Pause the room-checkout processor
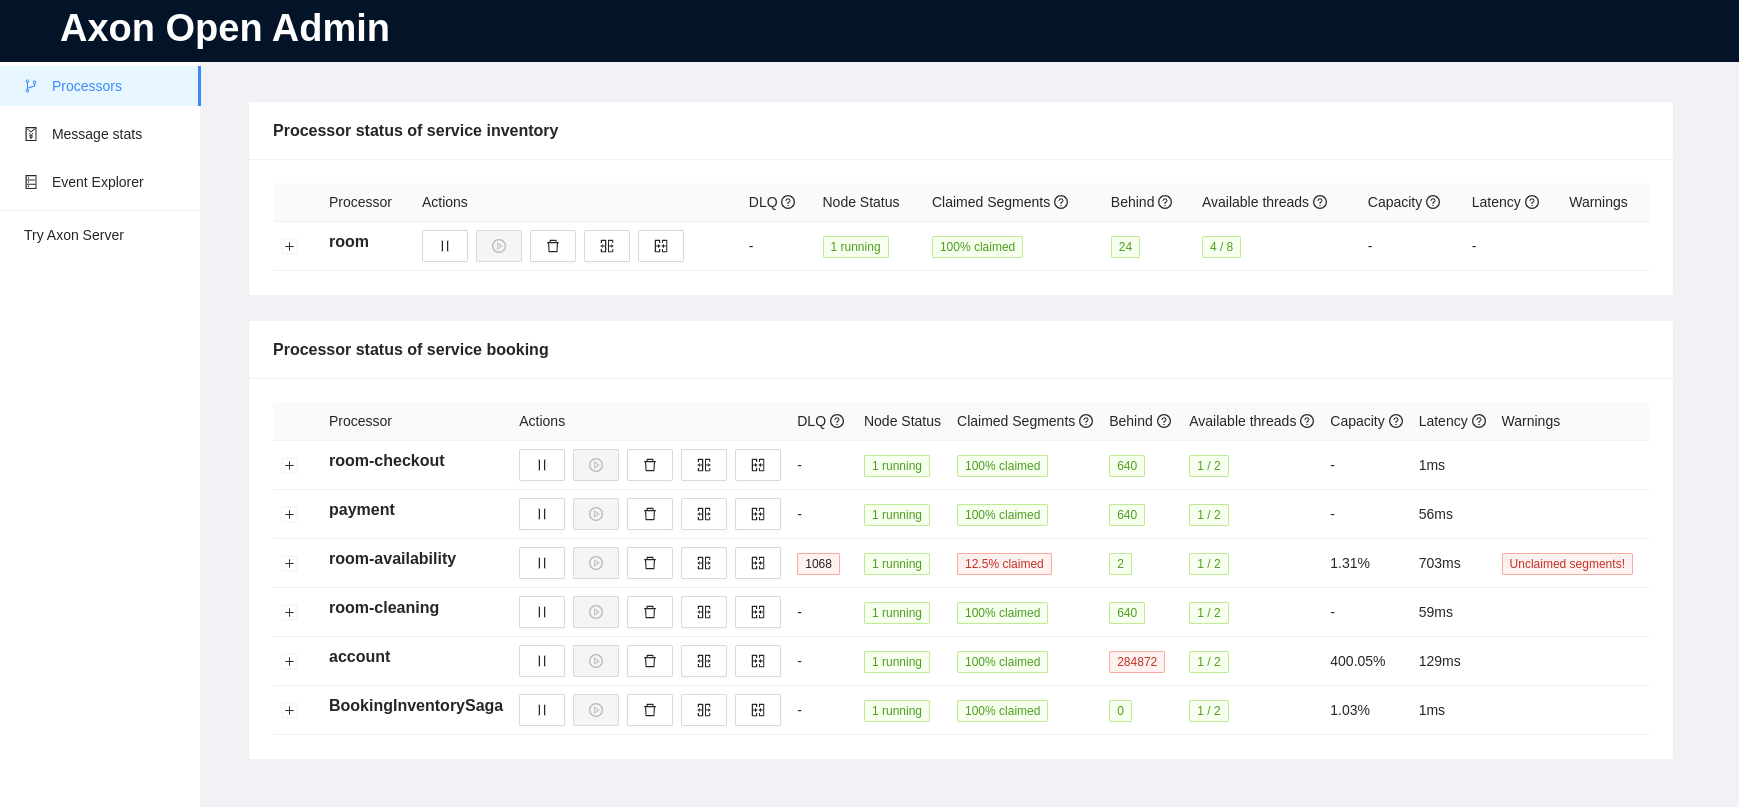Viewport: 1739px width, 807px height. point(542,465)
